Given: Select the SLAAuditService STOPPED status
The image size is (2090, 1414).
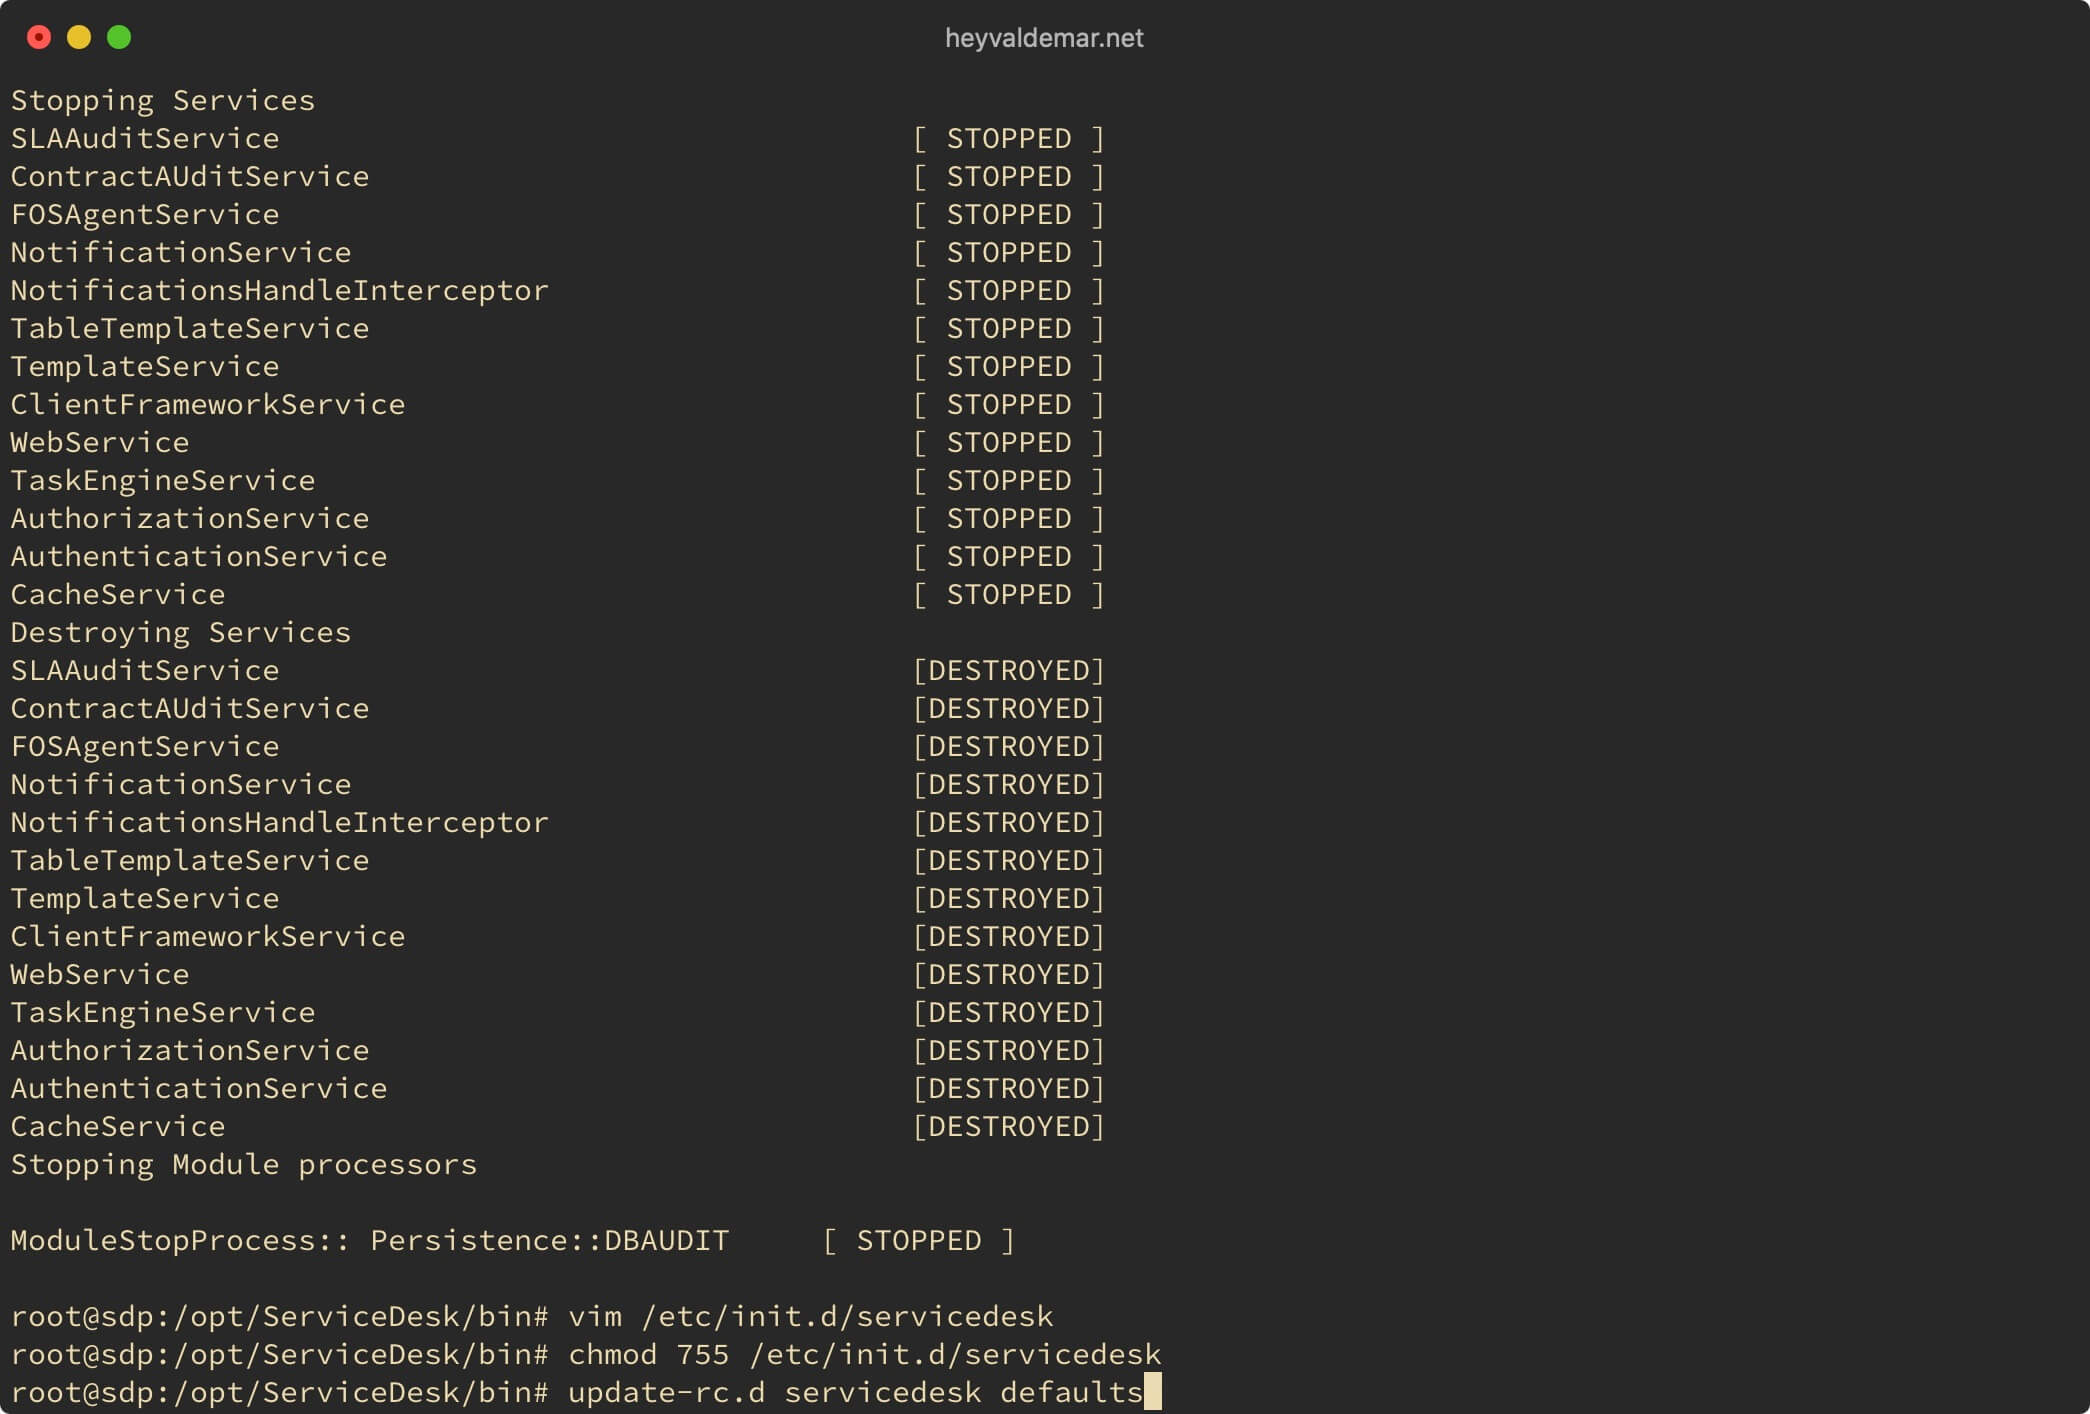Looking at the screenshot, I should [1008, 137].
